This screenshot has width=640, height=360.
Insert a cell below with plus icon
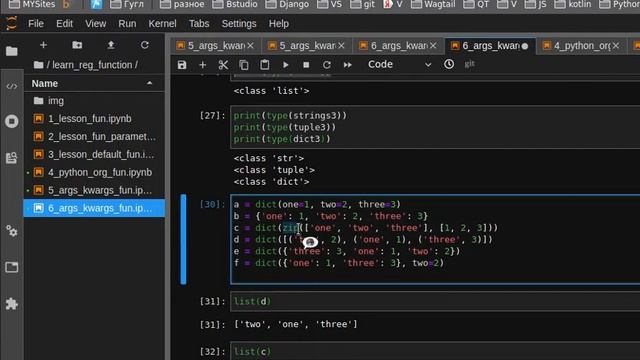click(202, 64)
